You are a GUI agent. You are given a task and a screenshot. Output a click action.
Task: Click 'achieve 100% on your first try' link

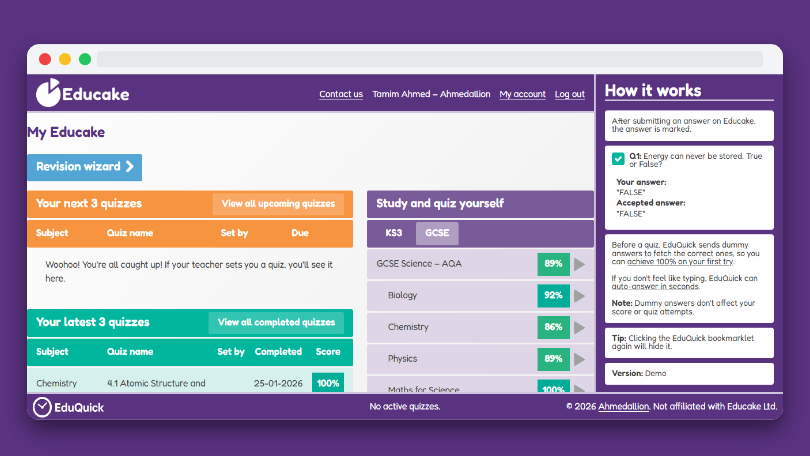[x=680, y=261]
